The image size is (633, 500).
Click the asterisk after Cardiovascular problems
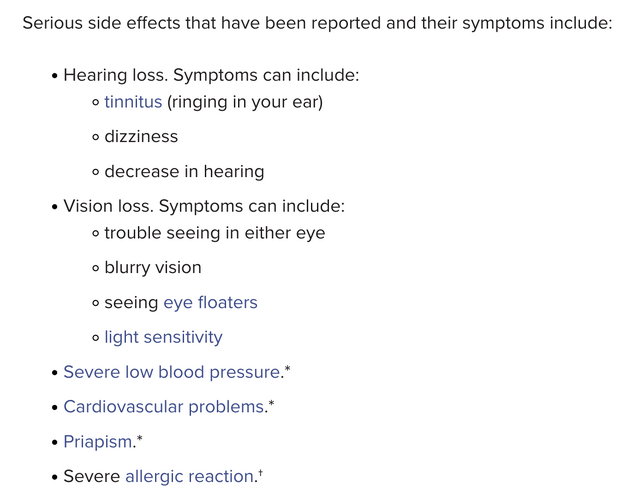271,403
